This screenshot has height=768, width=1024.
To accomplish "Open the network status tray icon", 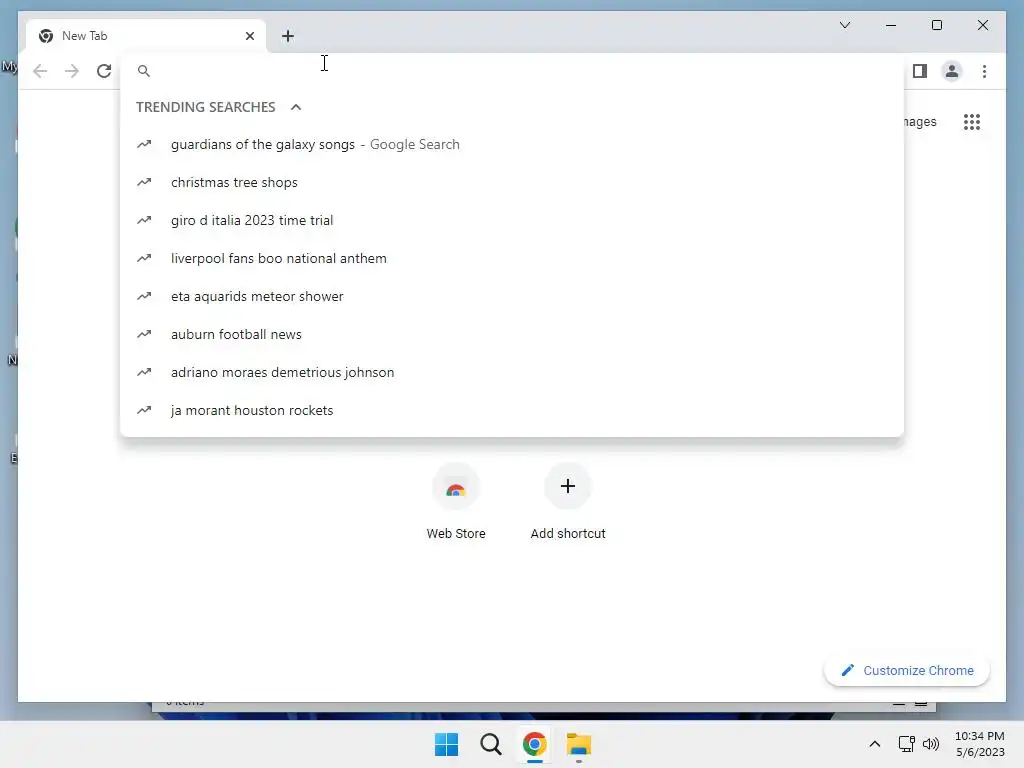I will [906, 744].
